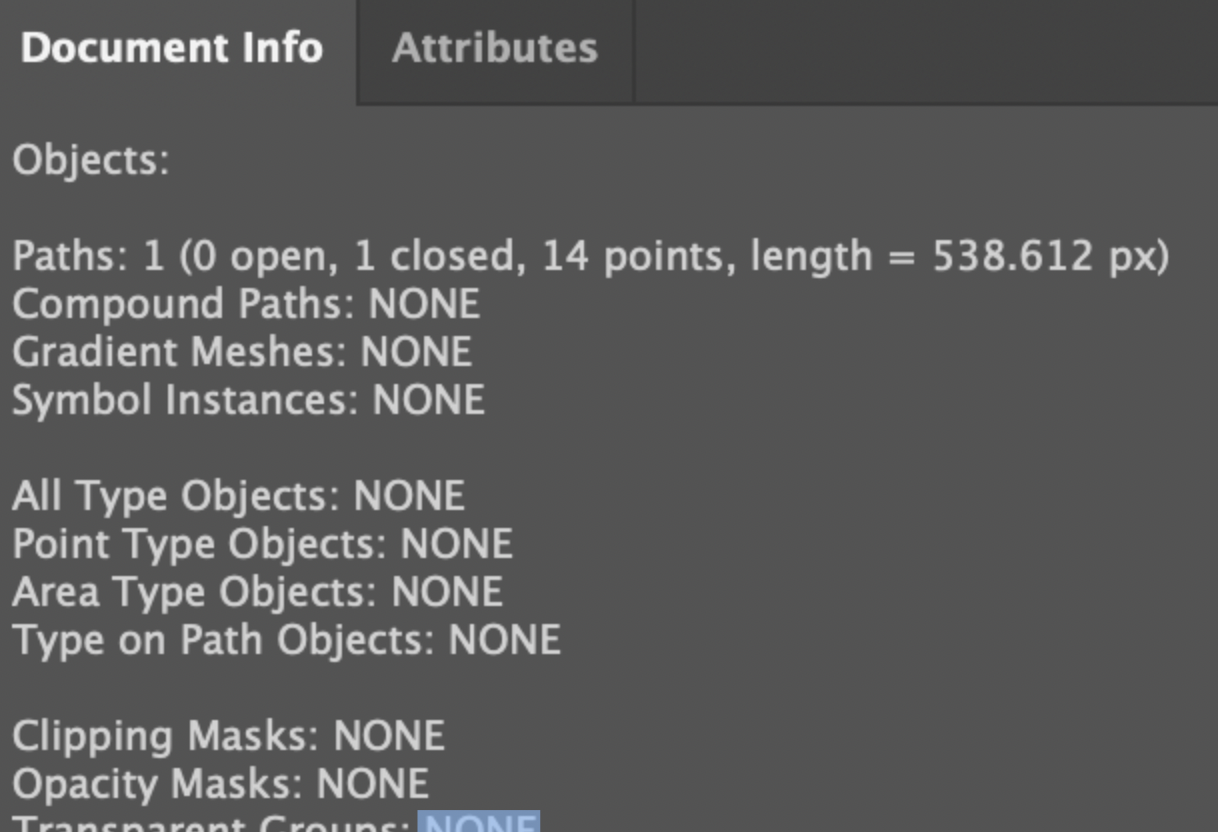This screenshot has height=832, width=1218.
Task: Click the Clipping Masks: NONE line
Action: click(x=228, y=736)
